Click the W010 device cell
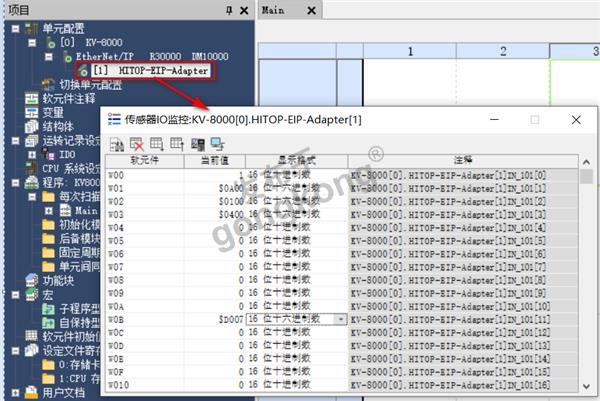Screen dimensions: 600x401 point(145,385)
